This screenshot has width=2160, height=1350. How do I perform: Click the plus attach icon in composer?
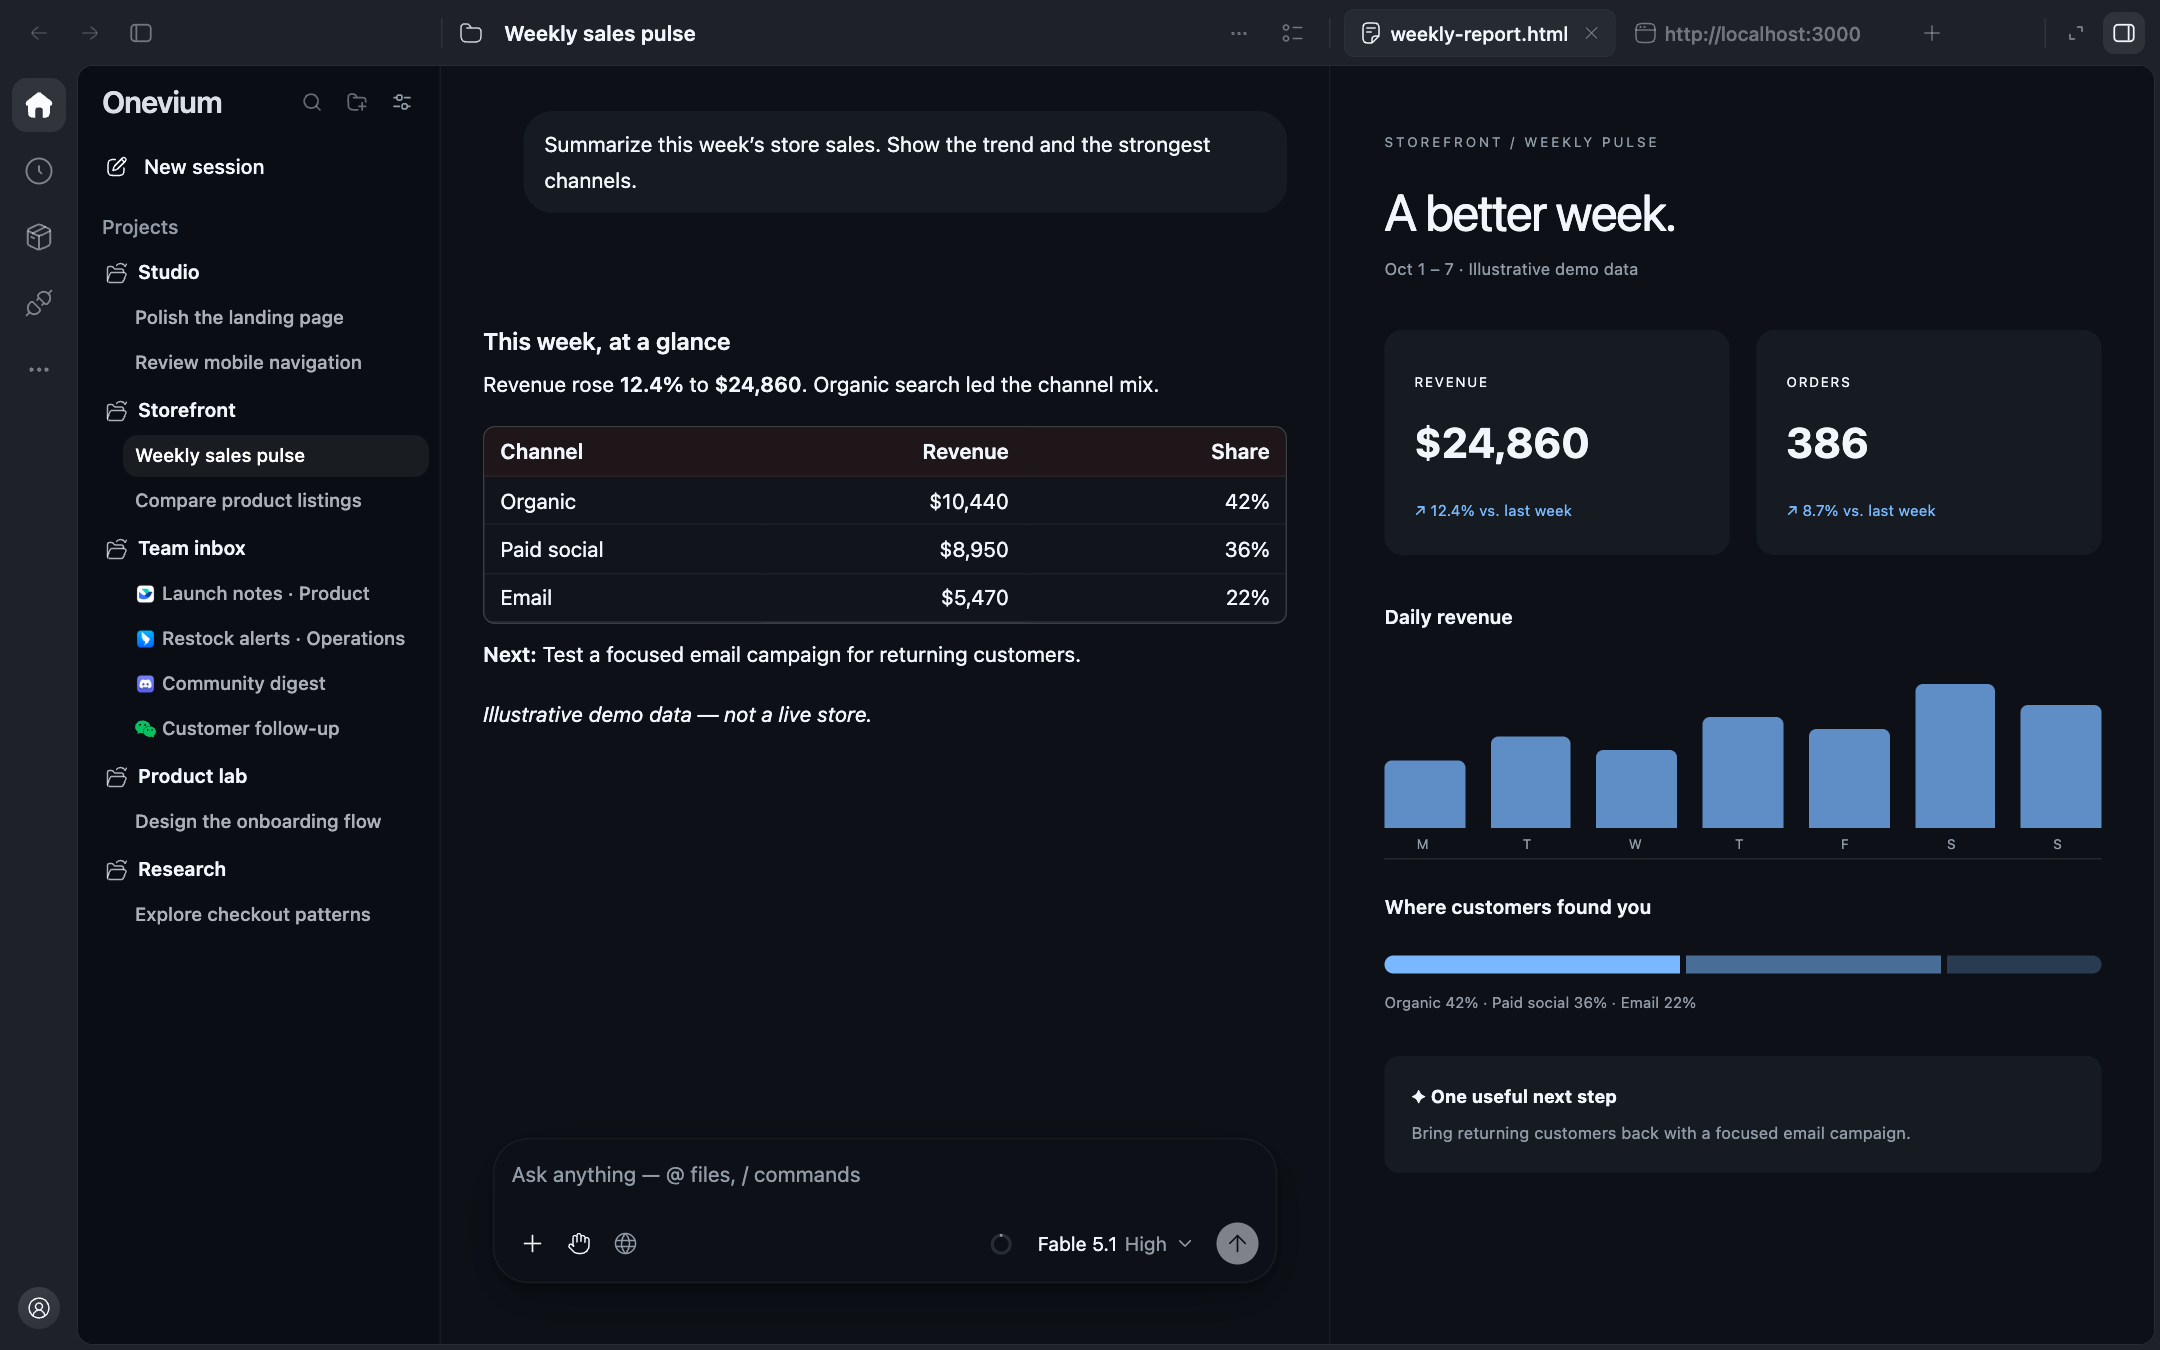532,1243
